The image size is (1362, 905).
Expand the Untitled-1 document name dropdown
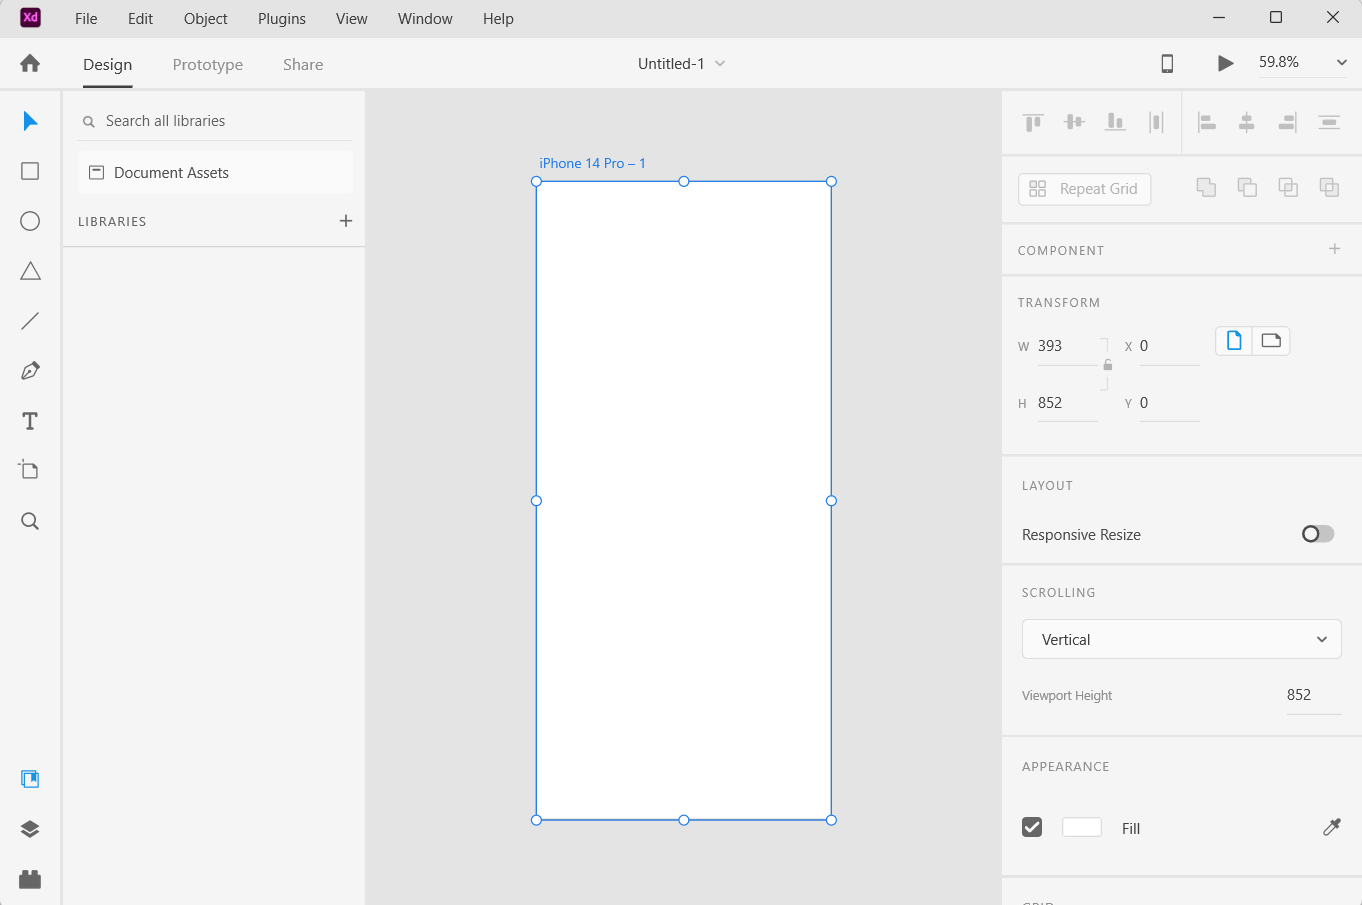click(x=719, y=63)
